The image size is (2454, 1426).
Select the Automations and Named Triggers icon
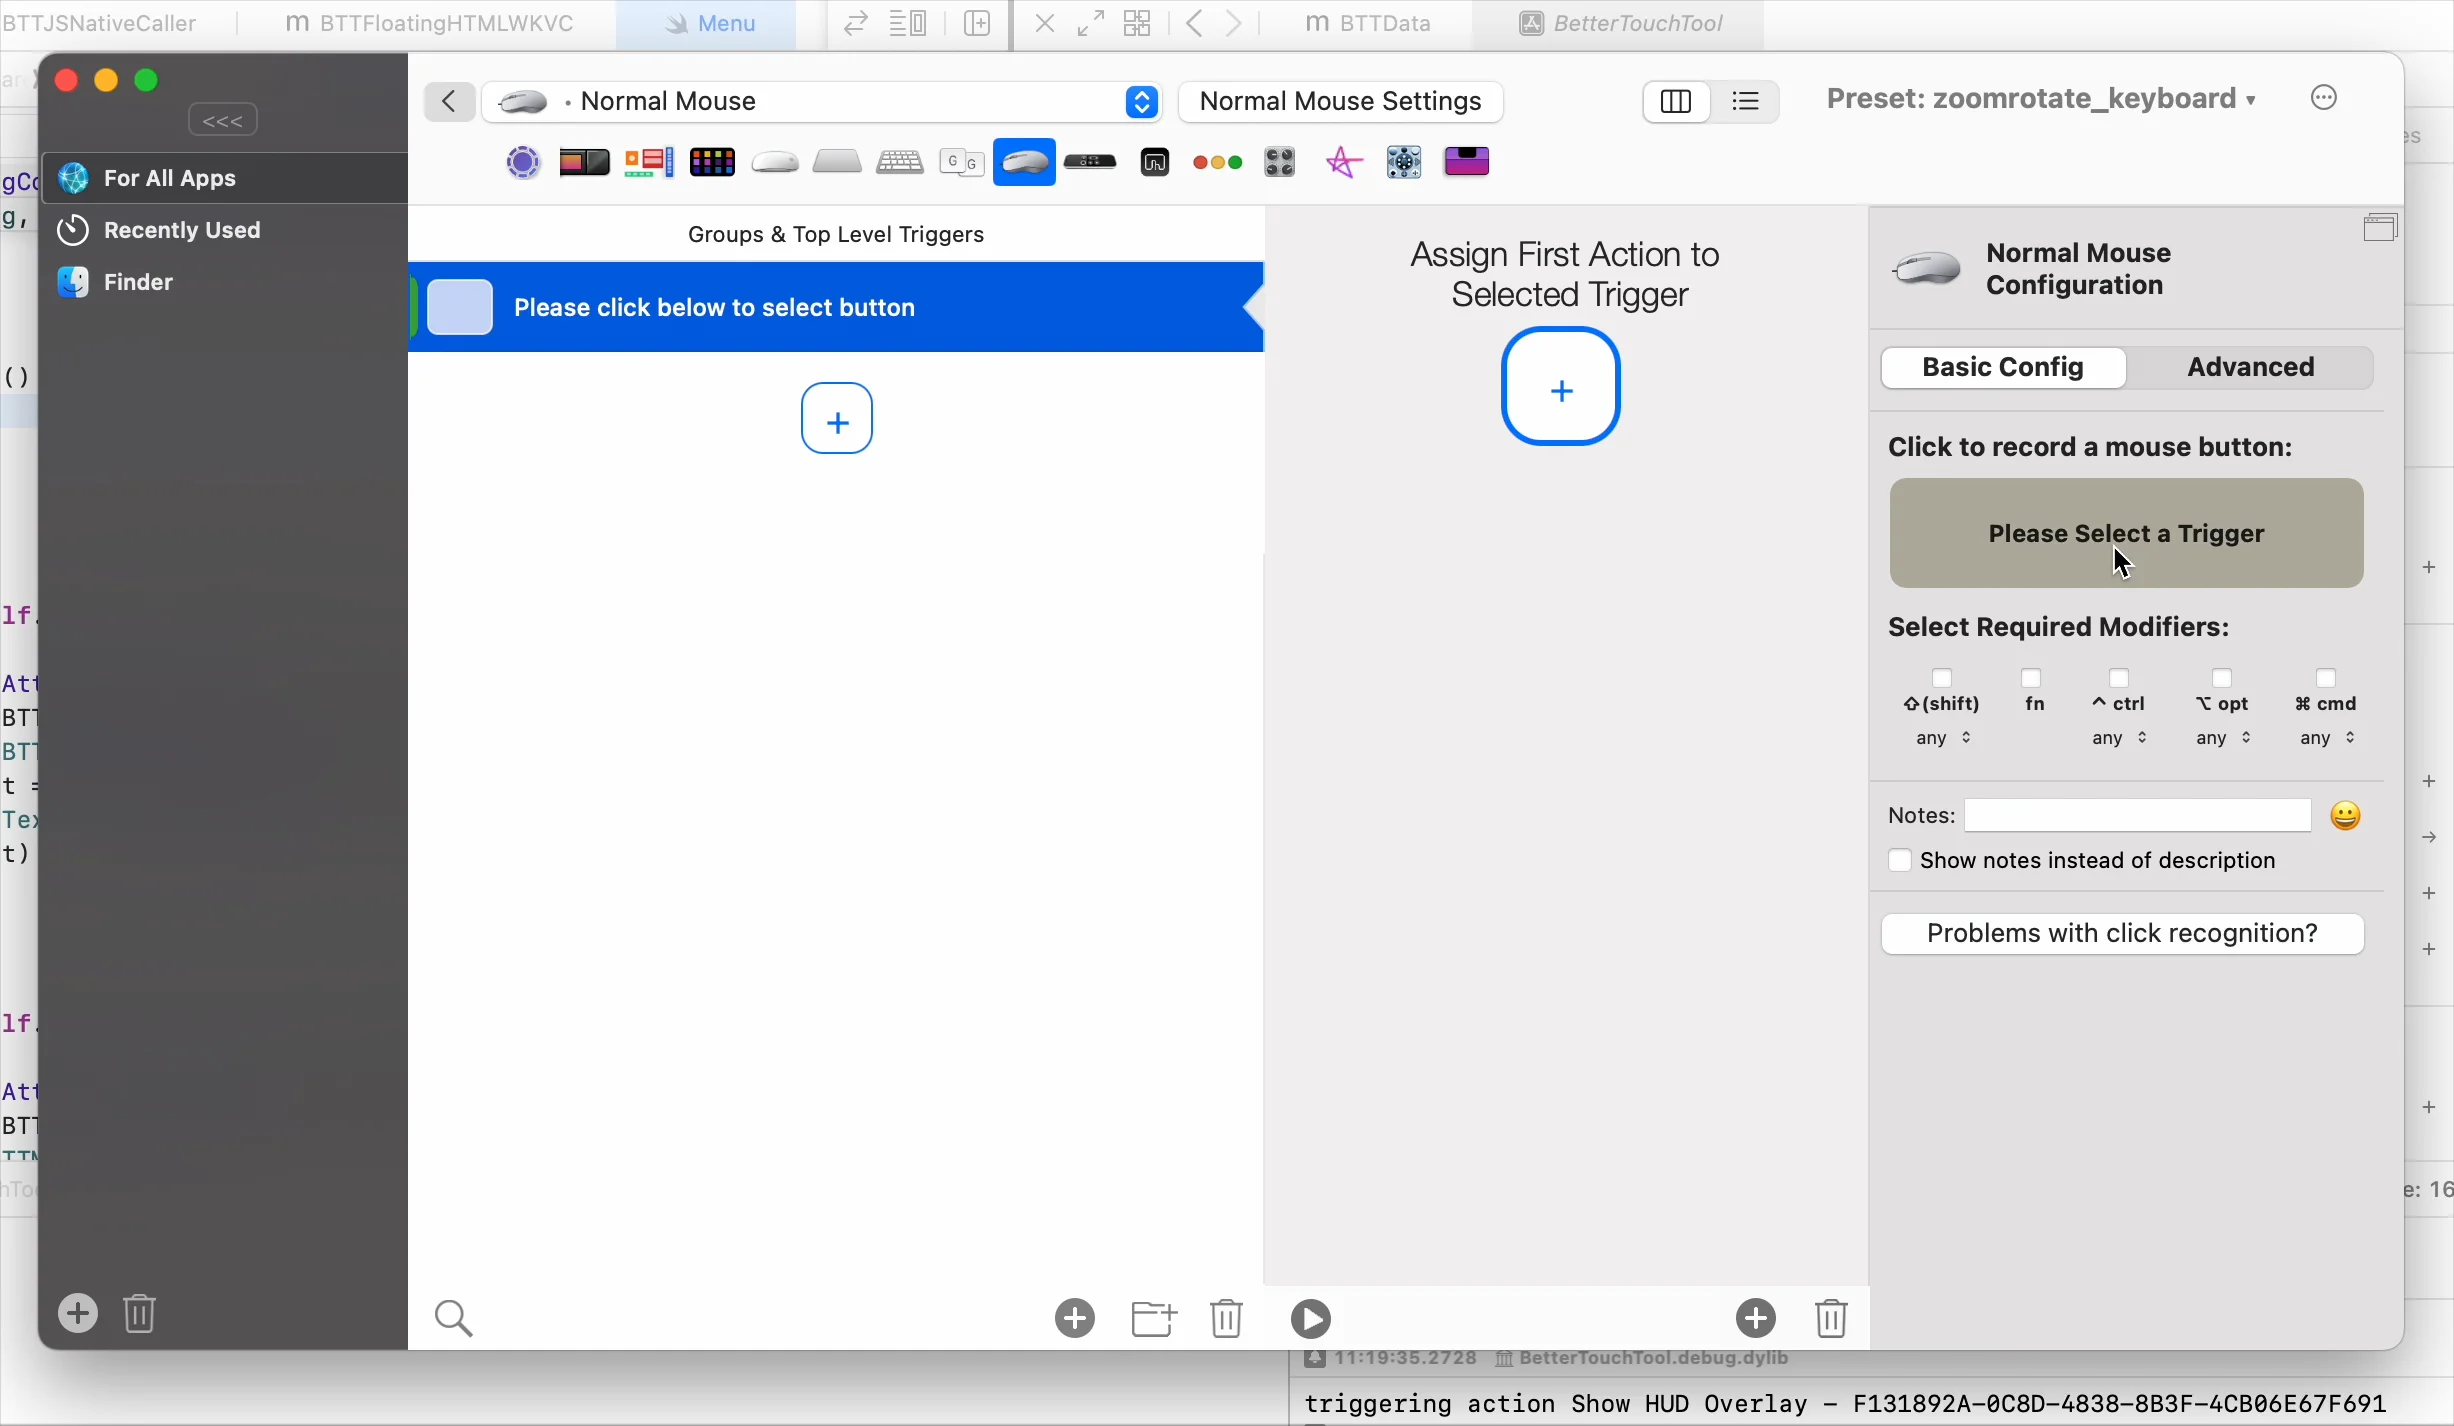click(1405, 162)
